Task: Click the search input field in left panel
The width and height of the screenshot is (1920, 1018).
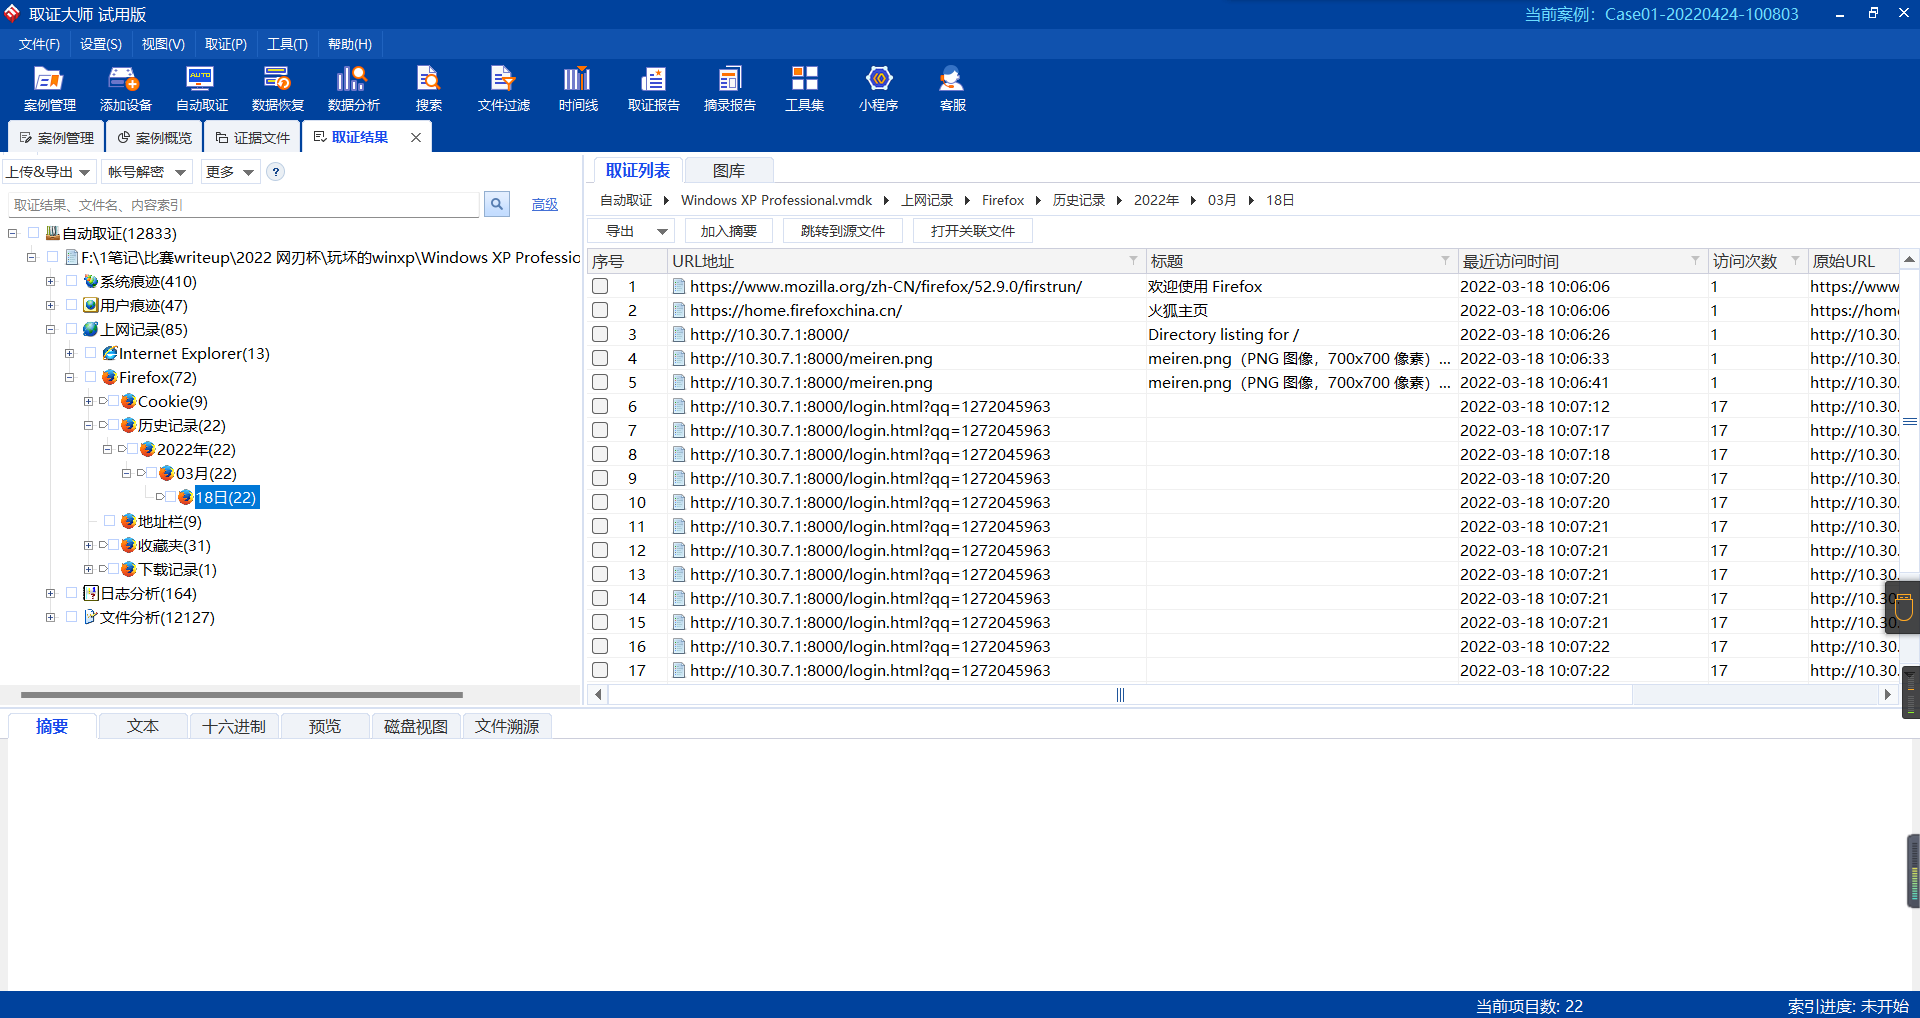Action: pyautogui.click(x=244, y=204)
